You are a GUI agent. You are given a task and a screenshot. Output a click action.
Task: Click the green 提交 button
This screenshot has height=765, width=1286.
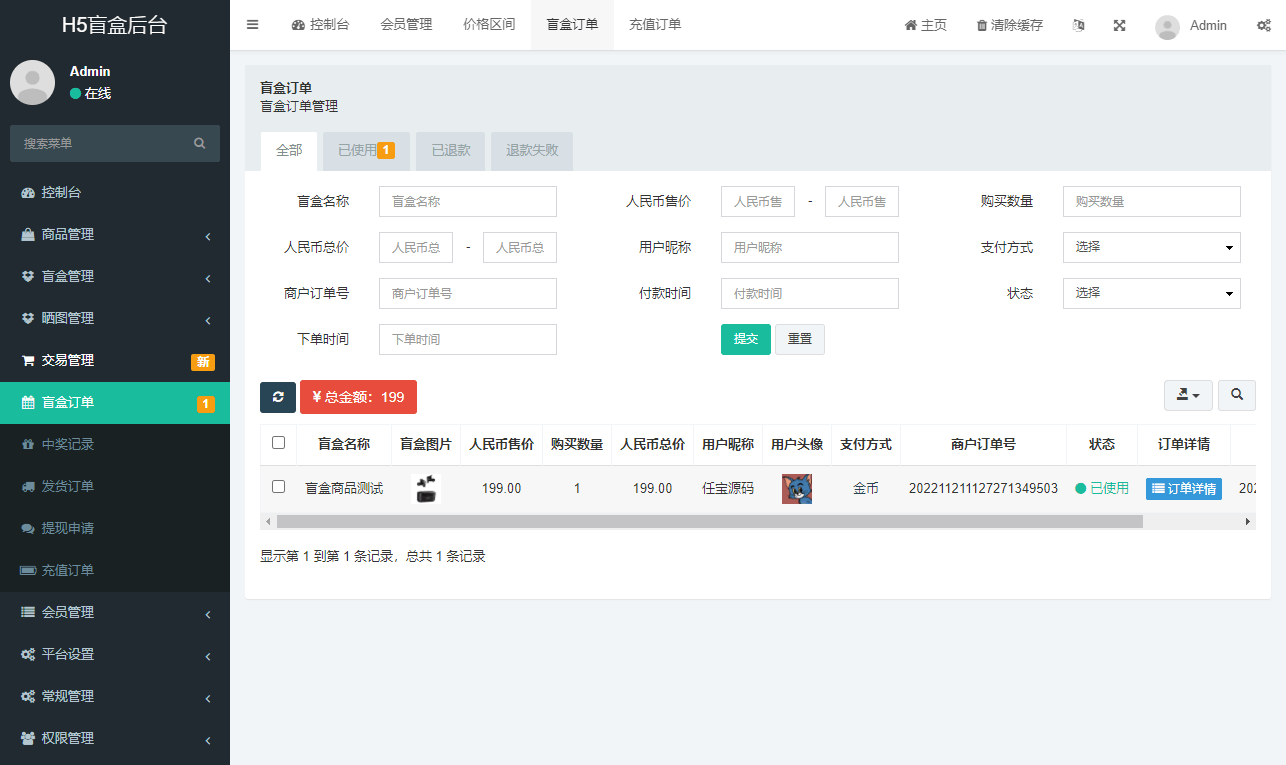coord(745,339)
